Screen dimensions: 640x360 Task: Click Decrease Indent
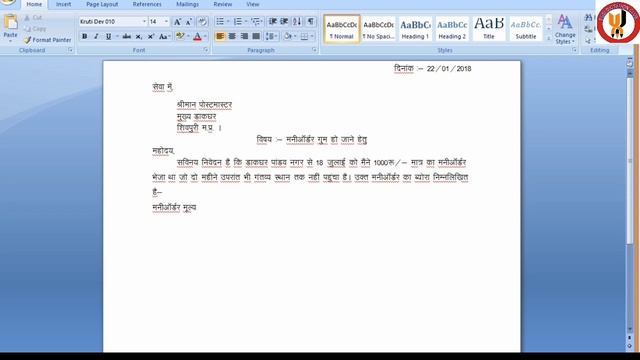click(x=273, y=22)
